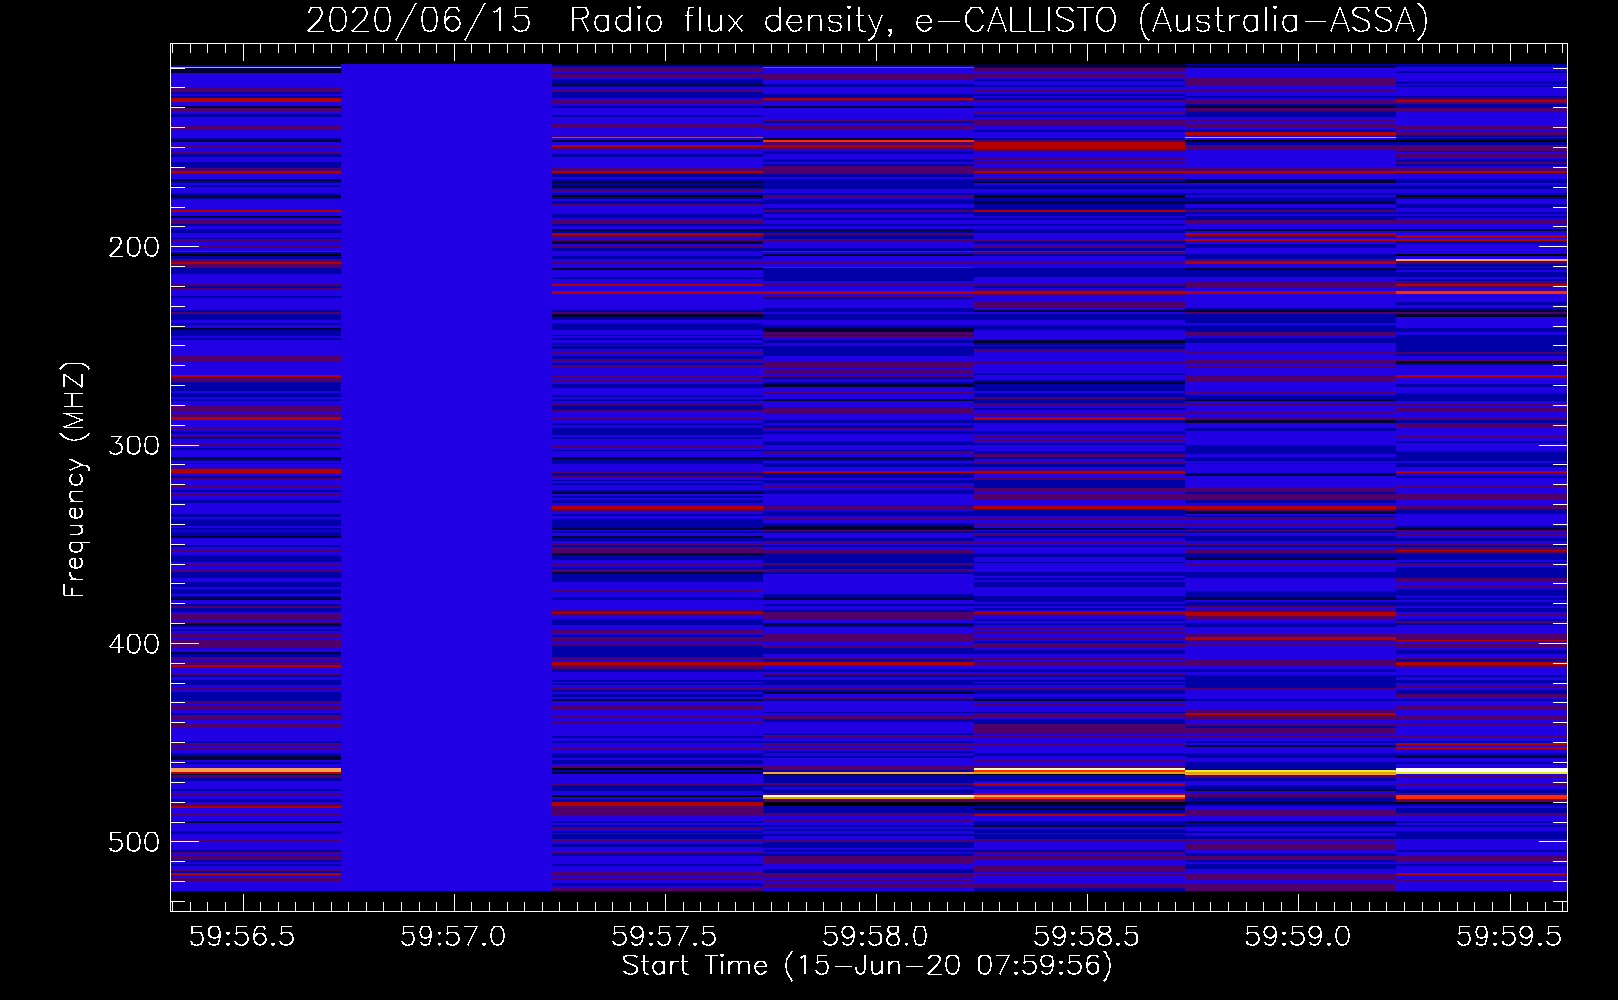1618x1000 pixels.
Task: Click the 'Start Time (15-Jun-20 07:59:56)' axis label
Action: (867, 966)
